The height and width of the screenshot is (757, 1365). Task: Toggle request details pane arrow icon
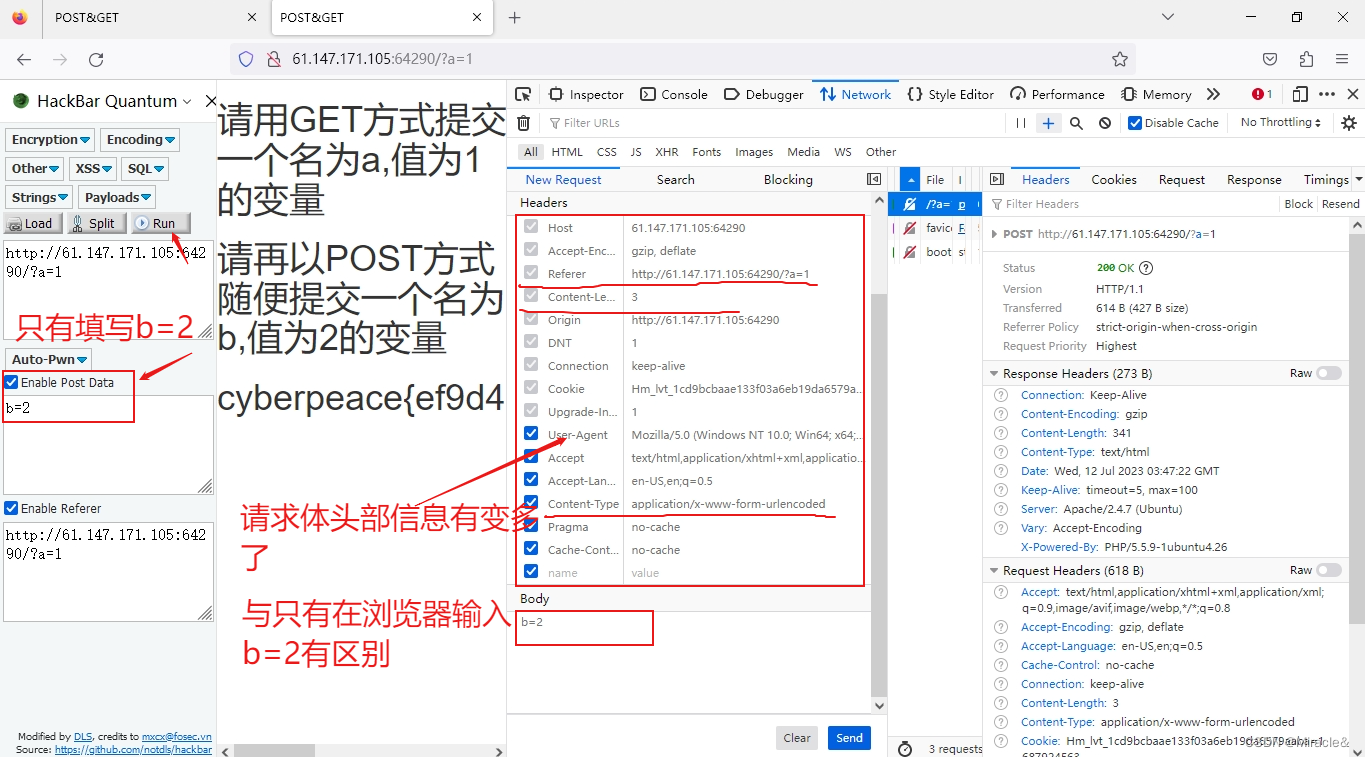coord(996,179)
